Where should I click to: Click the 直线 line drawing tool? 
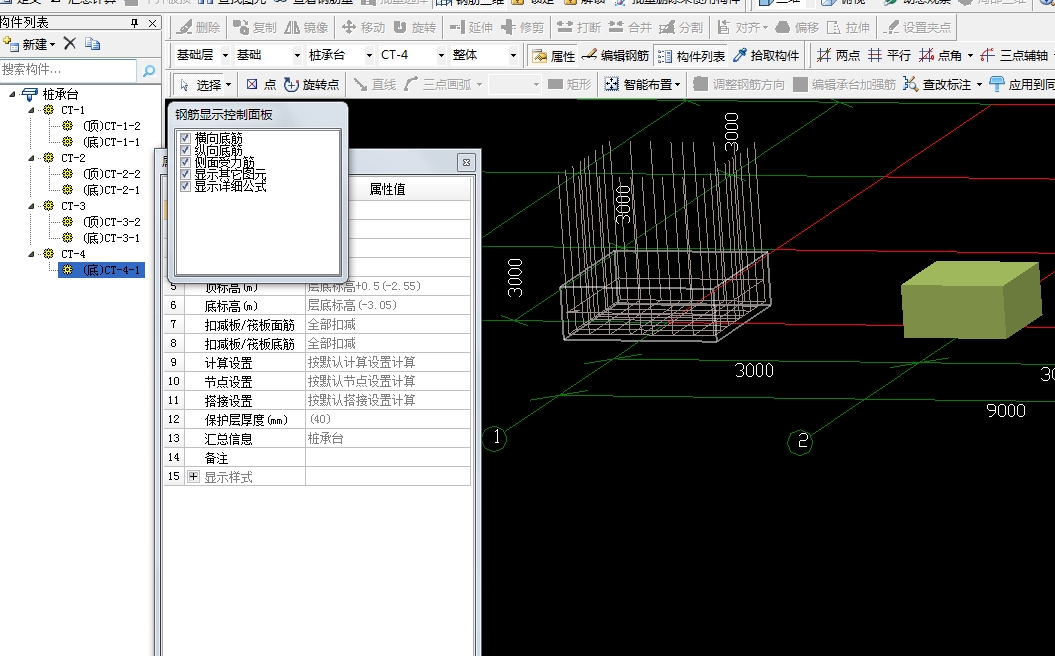click(x=375, y=84)
